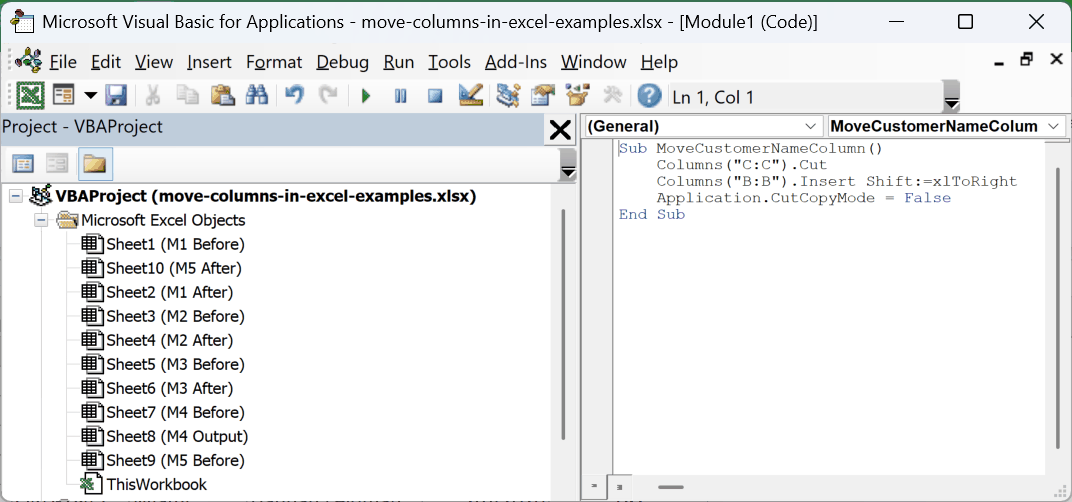The height and width of the screenshot is (502, 1072).
Task: Click Project pane toolbar overflow arrow
Action: click(x=567, y=165)
